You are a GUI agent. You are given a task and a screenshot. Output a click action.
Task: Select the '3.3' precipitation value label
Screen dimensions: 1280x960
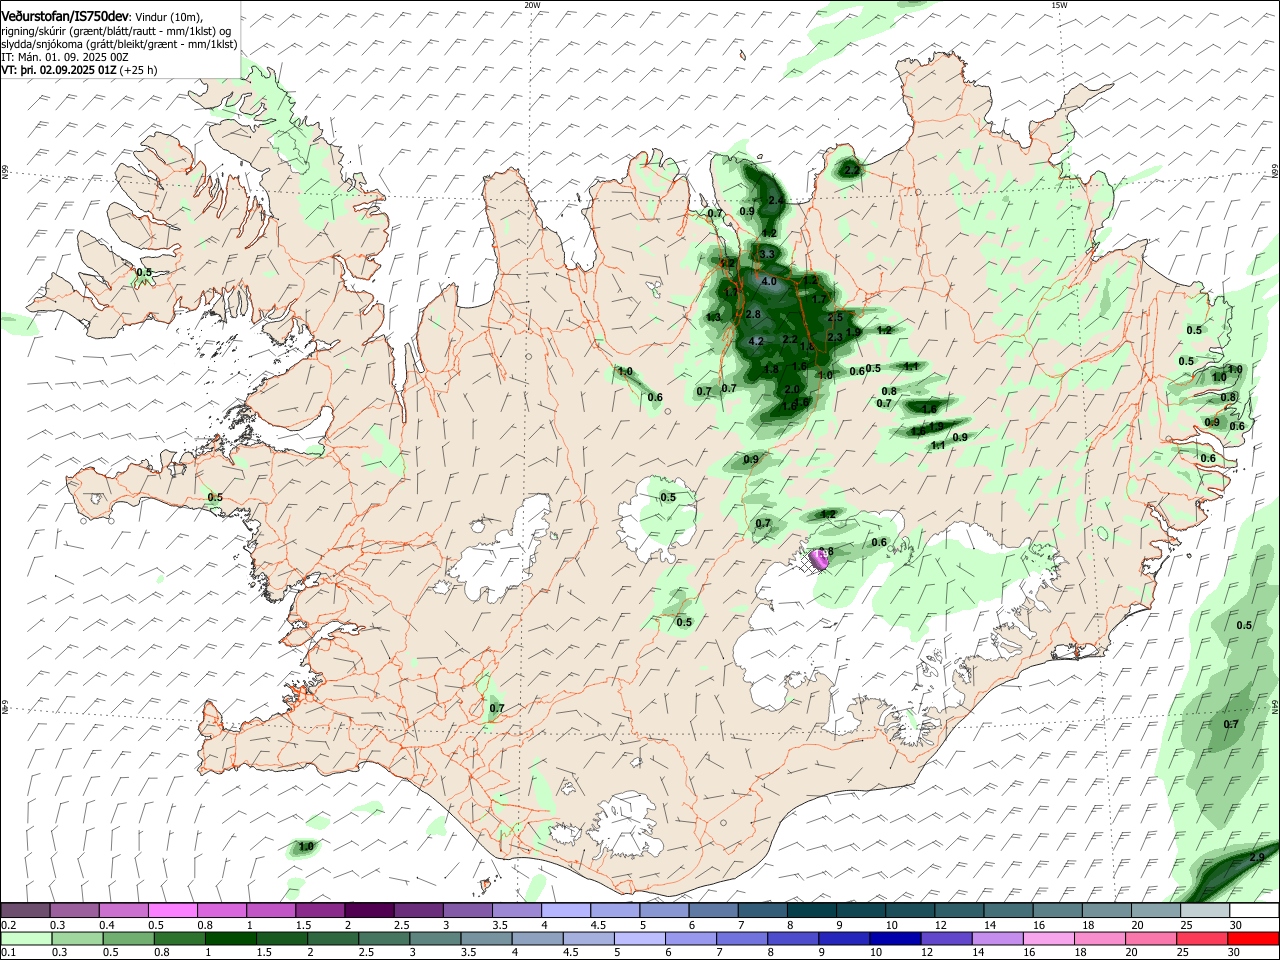click(768, 255)
